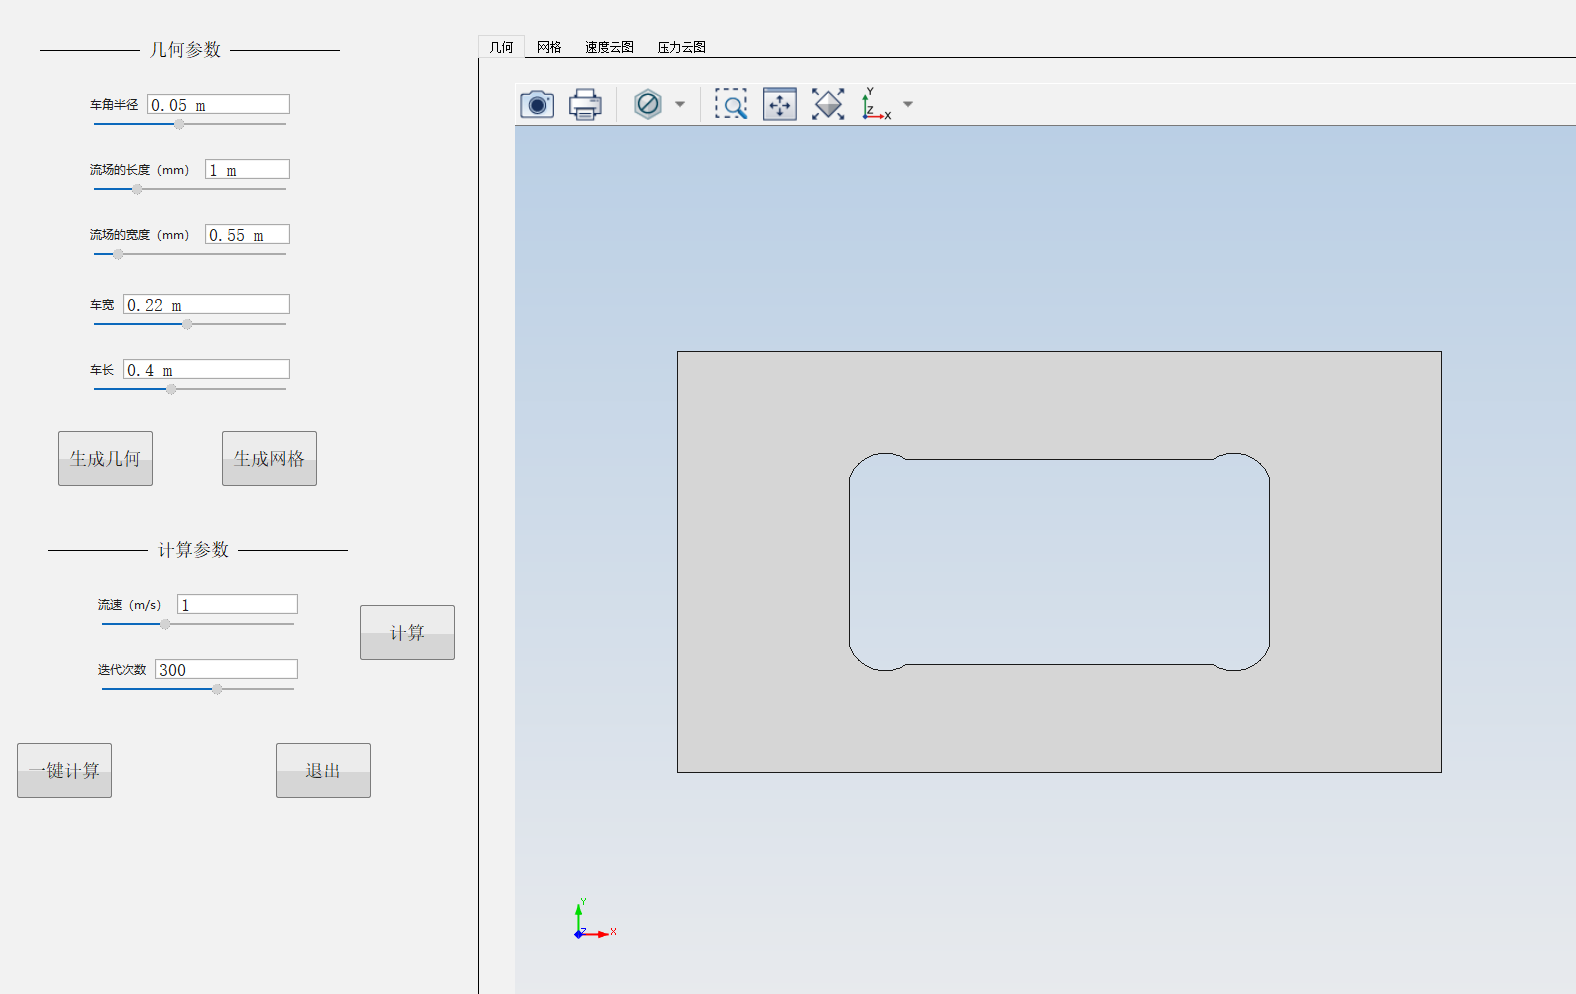
Task: Click the rounded car shape in geometry view
Action: [1059, 561]
